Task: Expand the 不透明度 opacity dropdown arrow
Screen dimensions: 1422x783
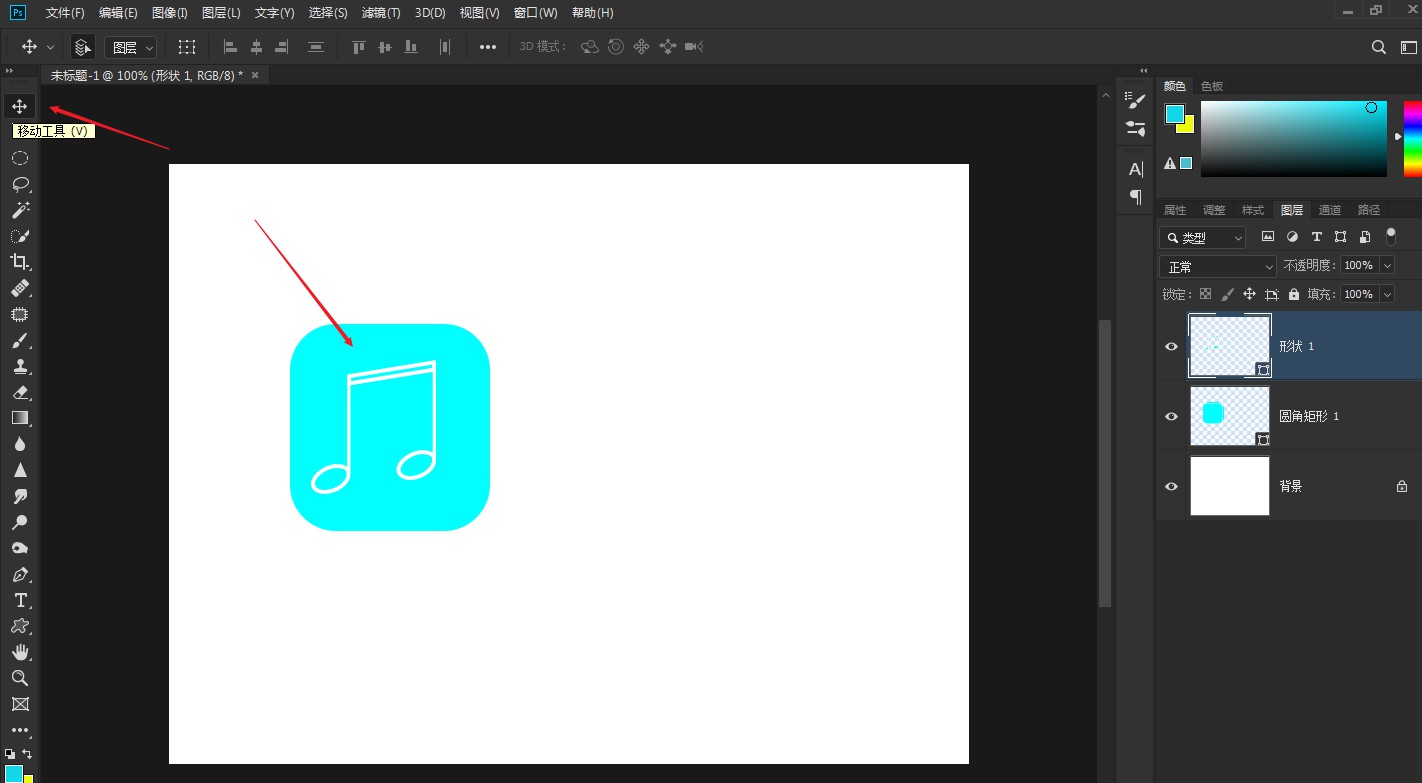Action: coord(1387,266)
